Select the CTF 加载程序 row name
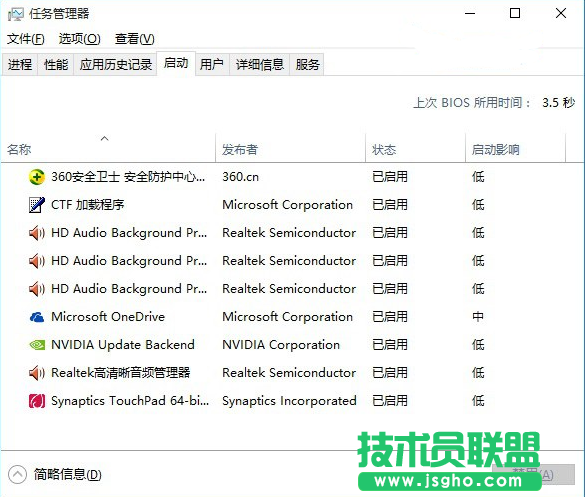 pyautogui.click(x=88, y=205)
